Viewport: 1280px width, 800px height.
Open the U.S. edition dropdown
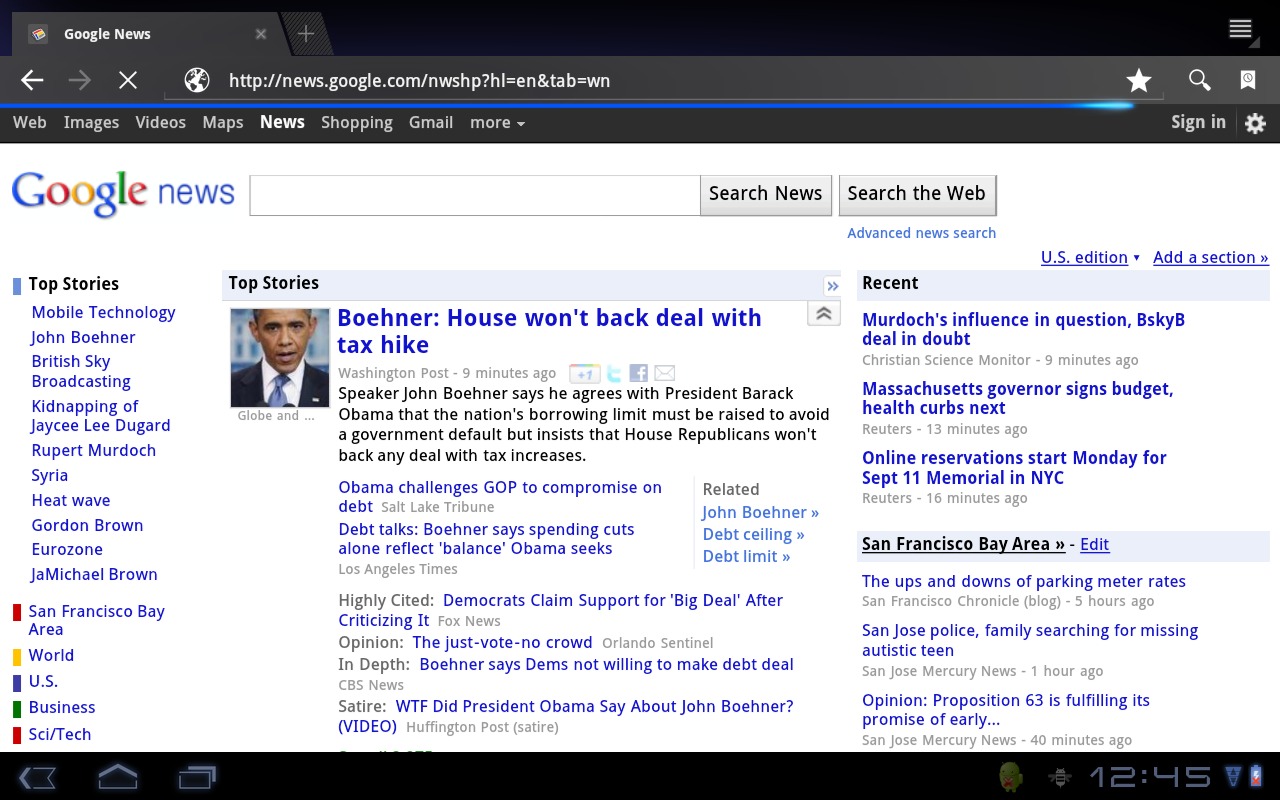point(1090,257)
